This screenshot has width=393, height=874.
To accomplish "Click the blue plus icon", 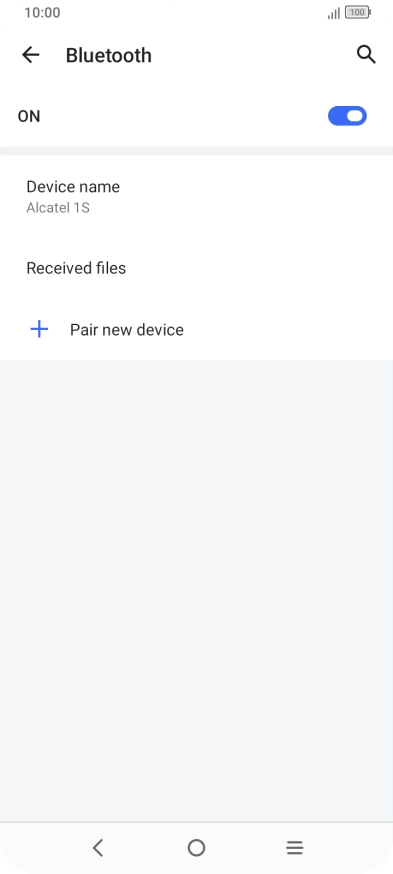I will 39,329.
